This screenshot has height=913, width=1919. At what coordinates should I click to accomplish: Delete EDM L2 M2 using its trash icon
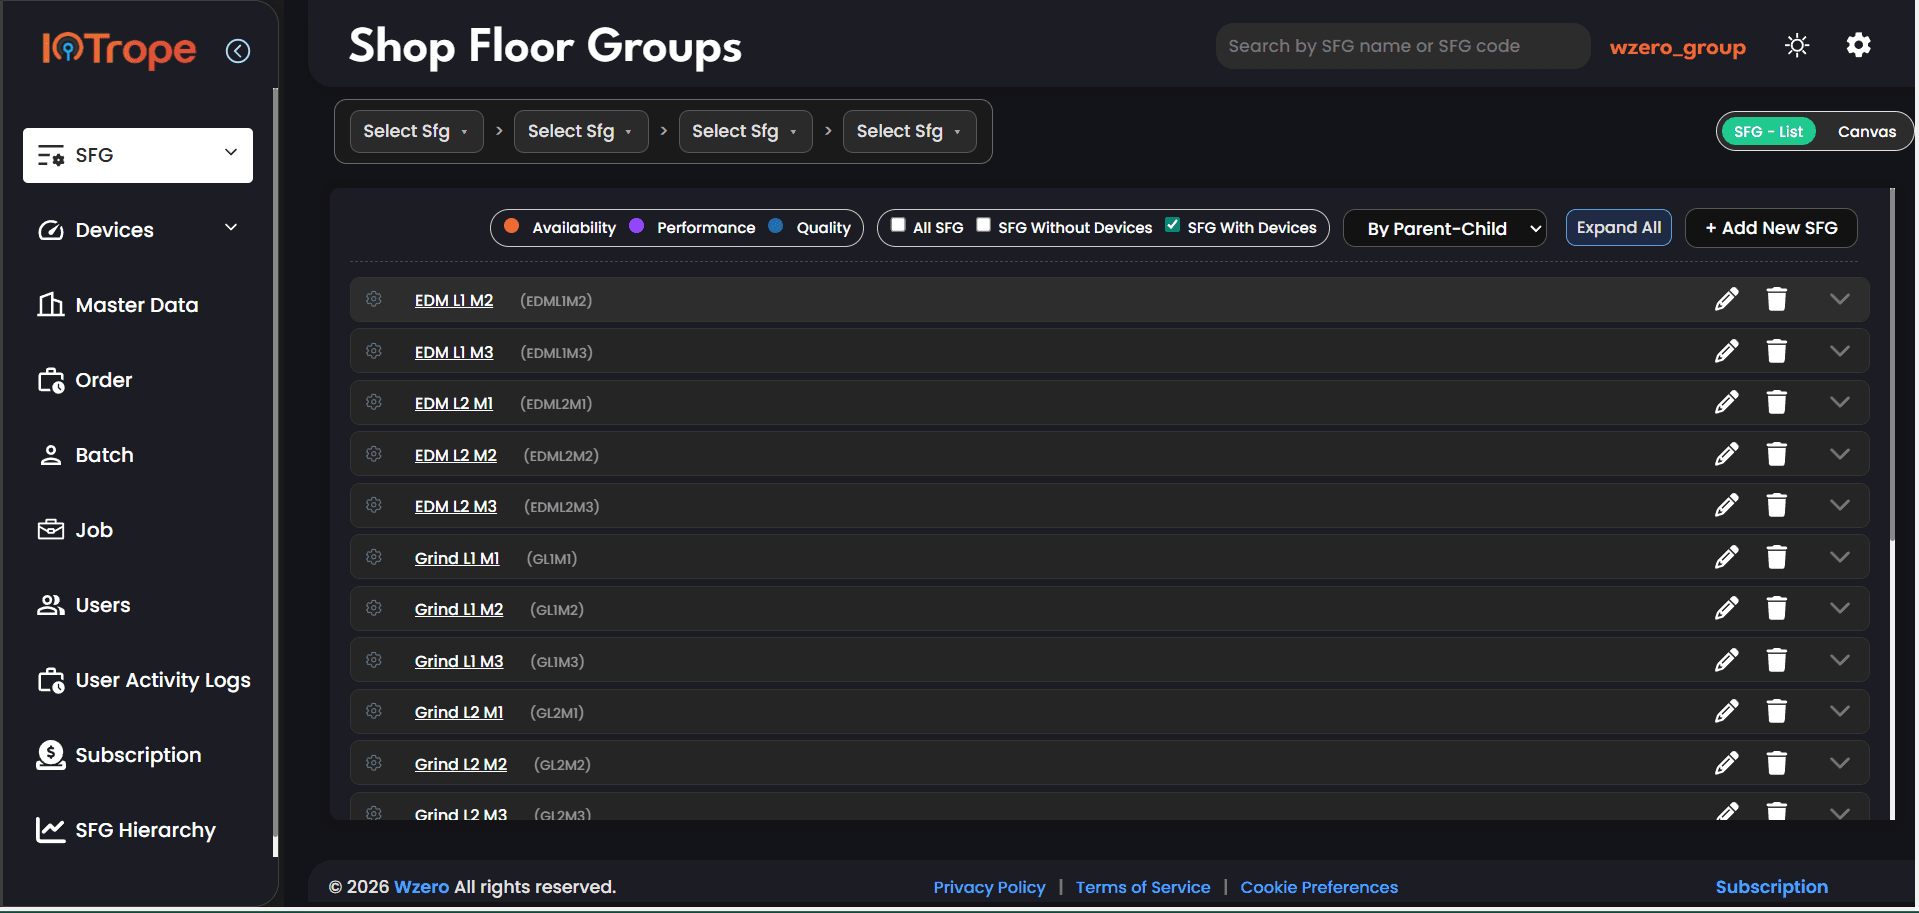point(1776,454)
